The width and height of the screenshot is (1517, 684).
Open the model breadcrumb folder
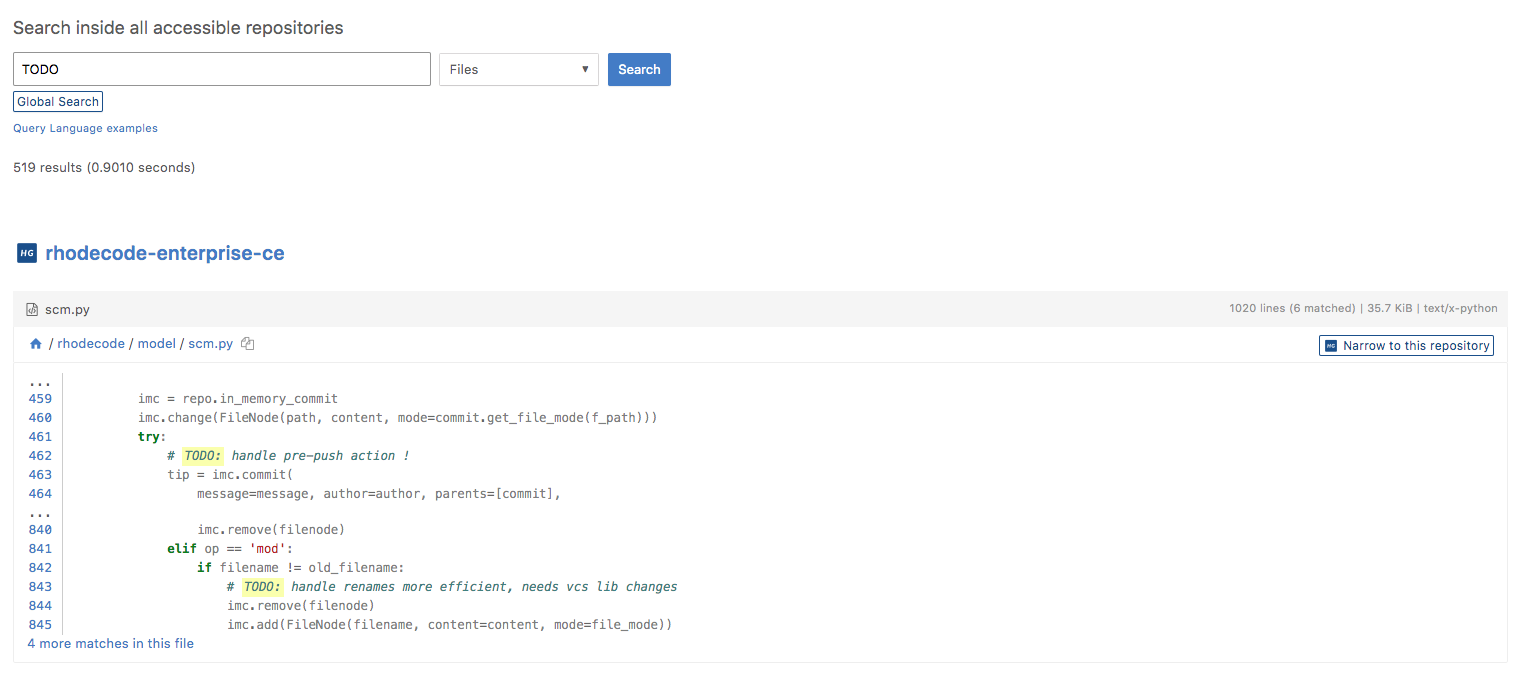click(x=157, y=344)
